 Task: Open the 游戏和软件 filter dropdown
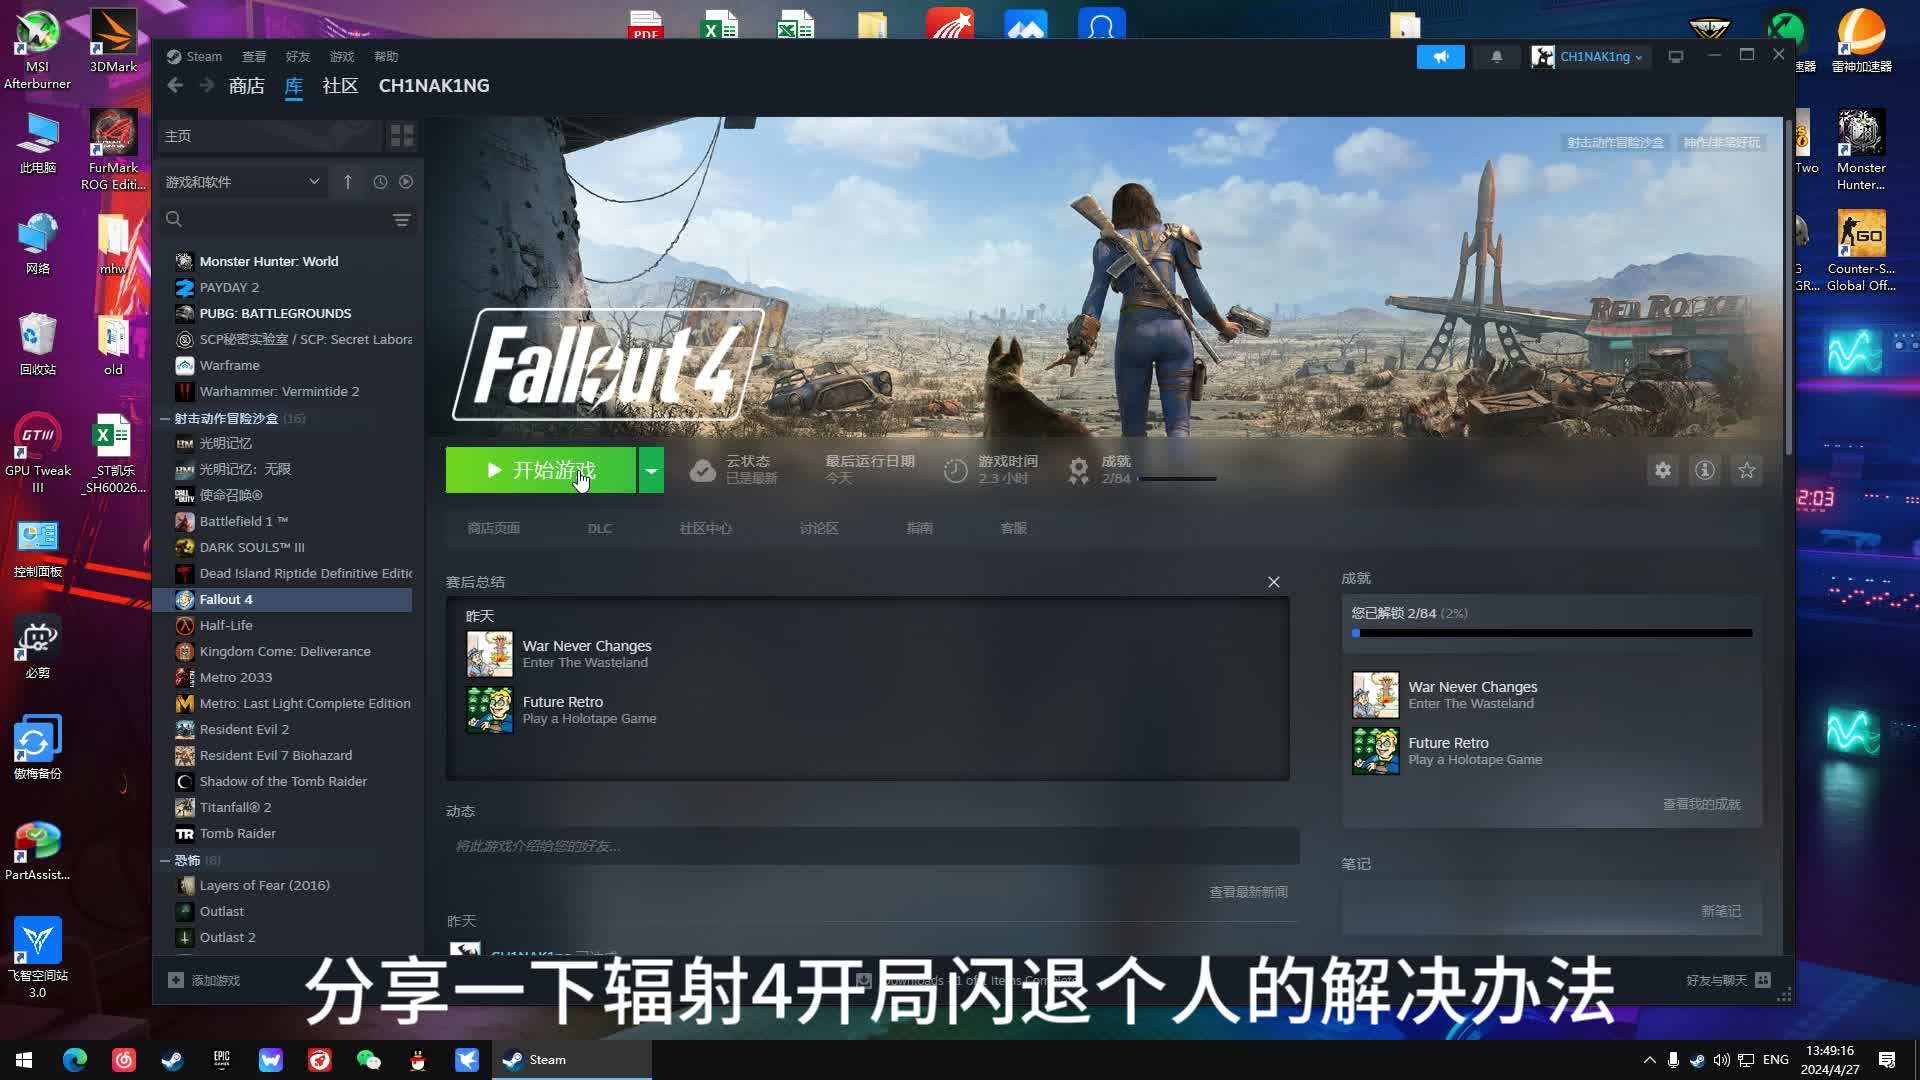[242, 182]
